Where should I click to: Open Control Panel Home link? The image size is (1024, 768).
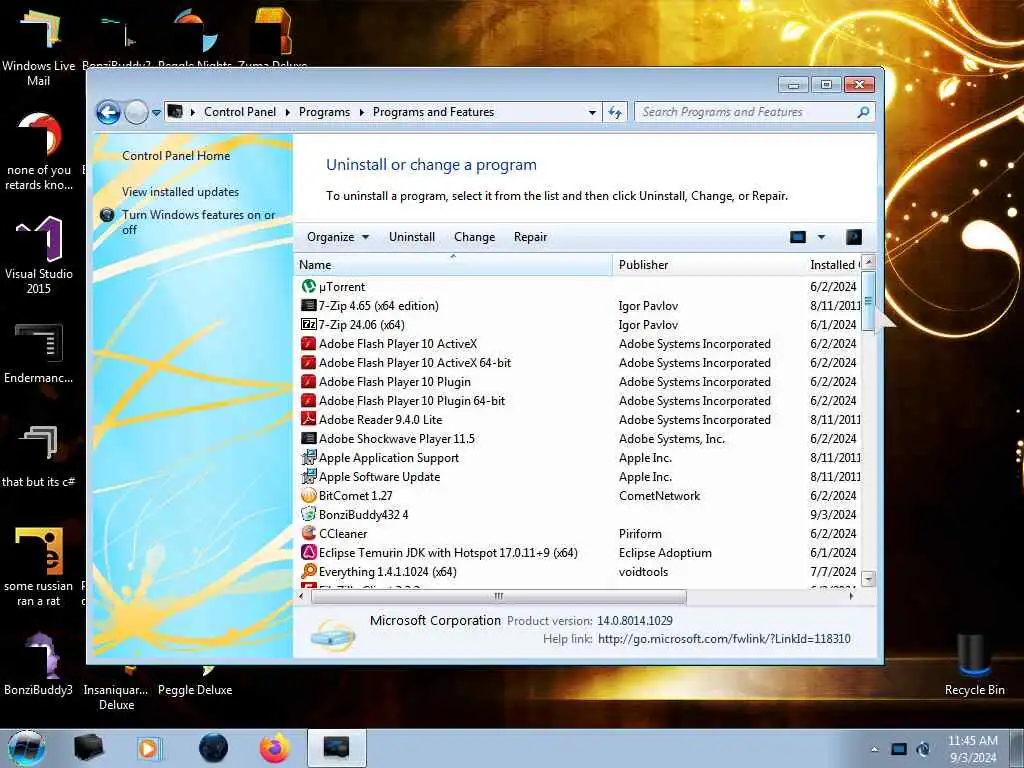click(x=176, y=155)
